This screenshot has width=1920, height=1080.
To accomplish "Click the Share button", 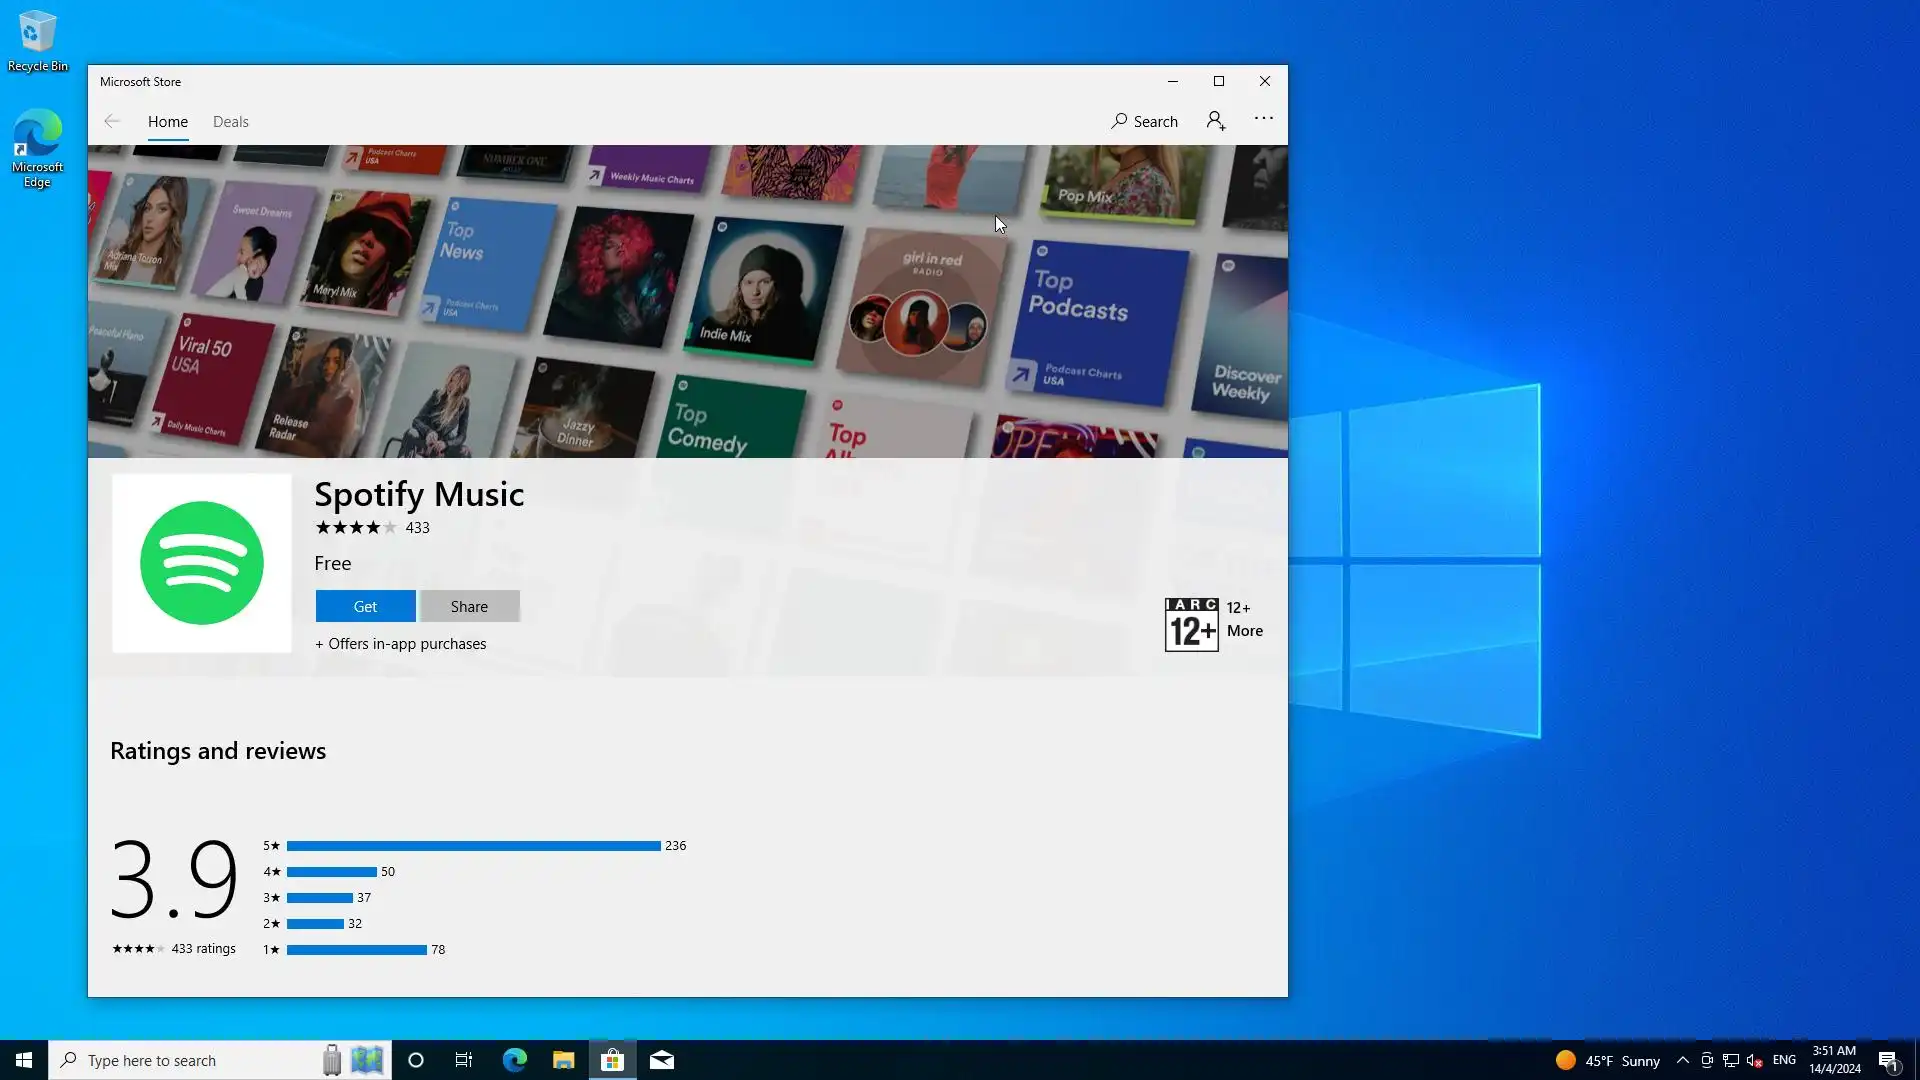I will [469, 606].
